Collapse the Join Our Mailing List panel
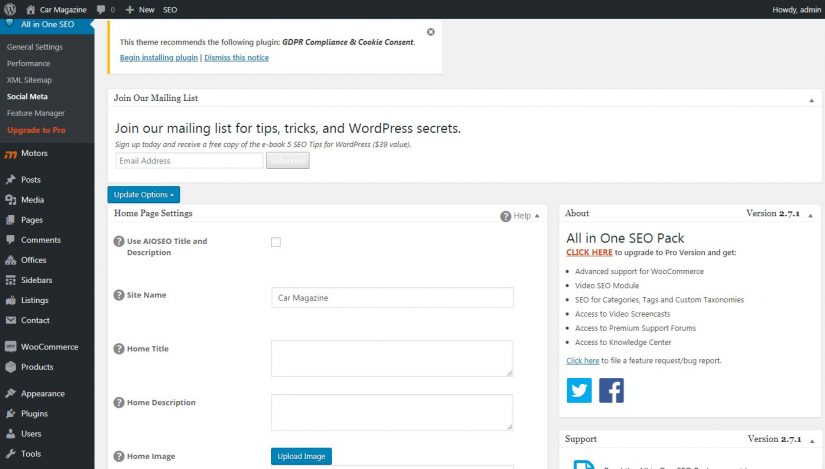 pos(810,99)
